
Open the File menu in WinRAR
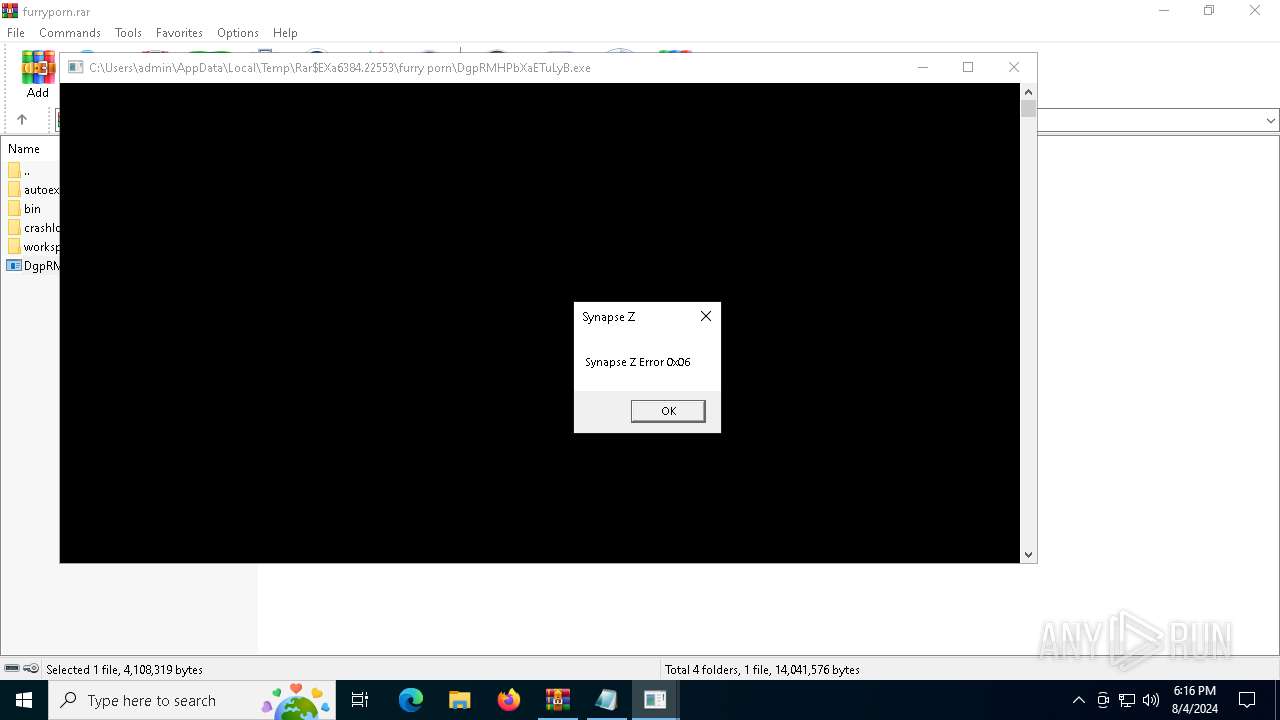(x=16, y=32)
